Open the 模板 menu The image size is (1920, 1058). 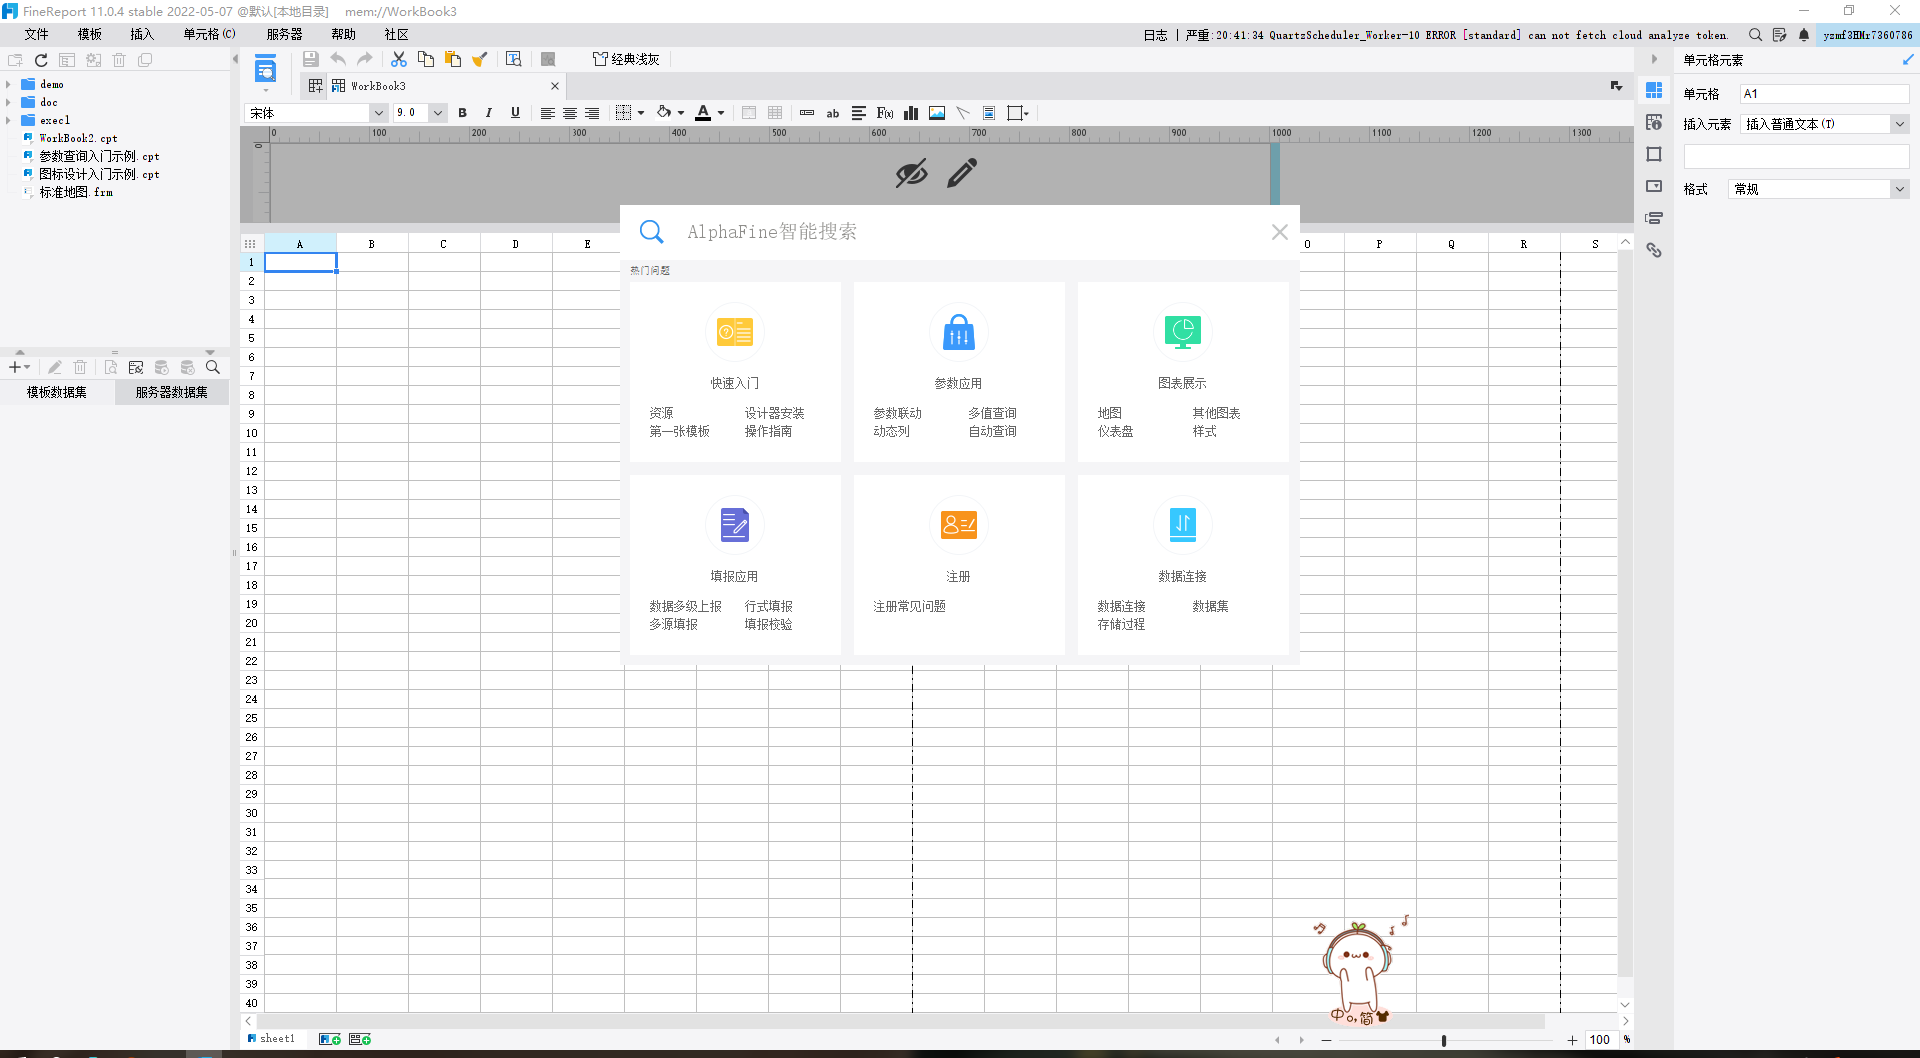(x=90, y=35)
